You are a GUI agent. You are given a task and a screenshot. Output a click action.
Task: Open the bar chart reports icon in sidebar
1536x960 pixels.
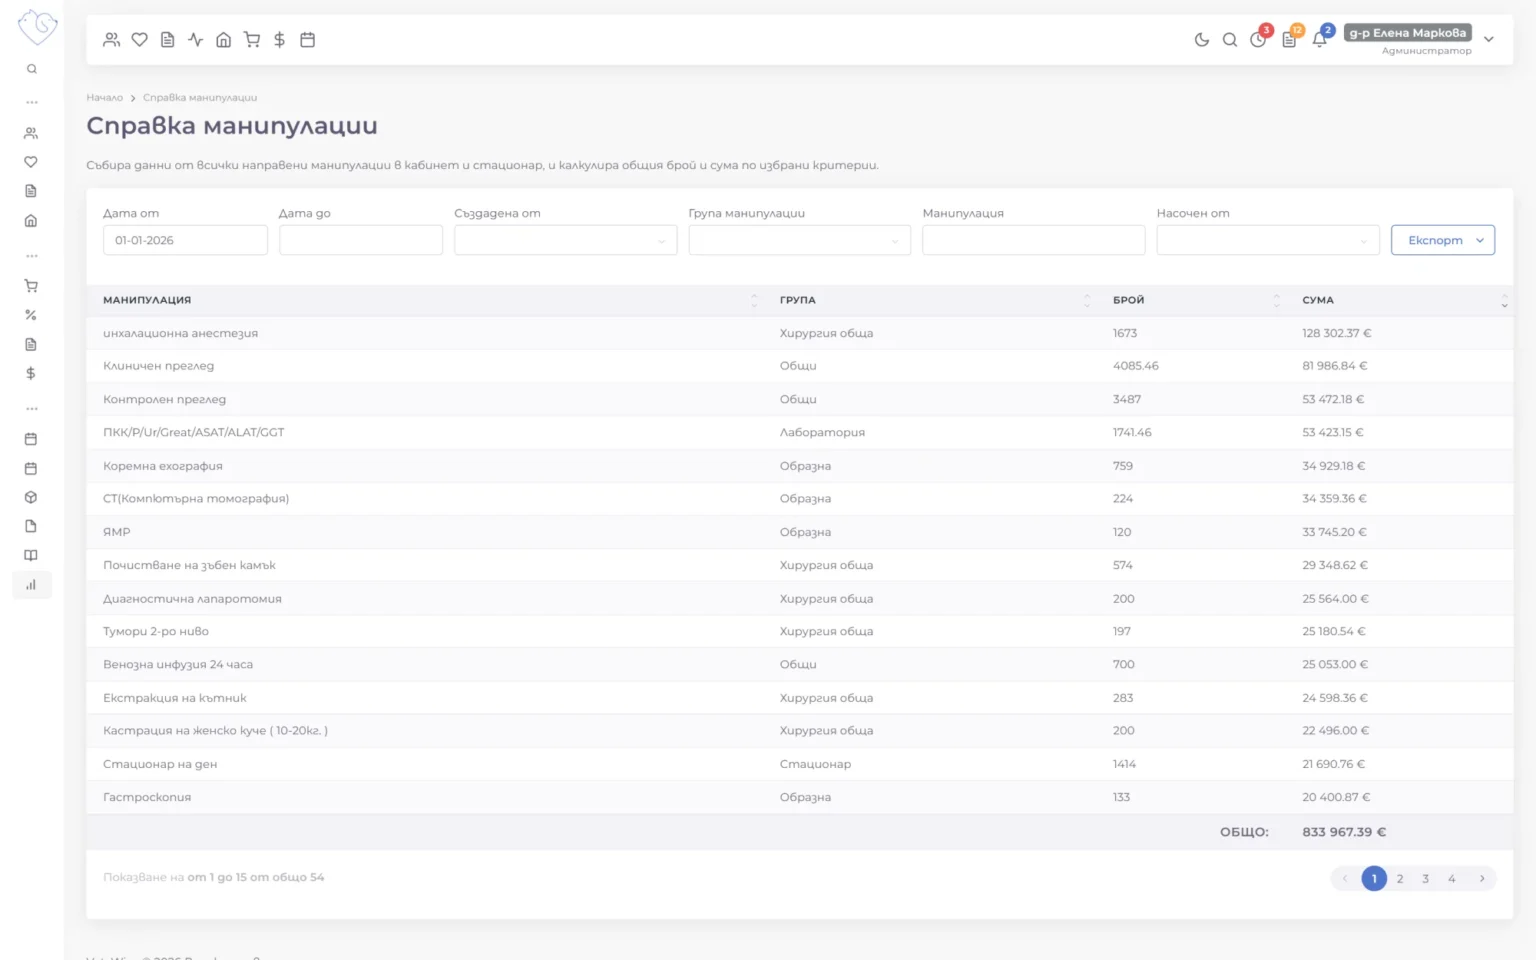(31, 585)
